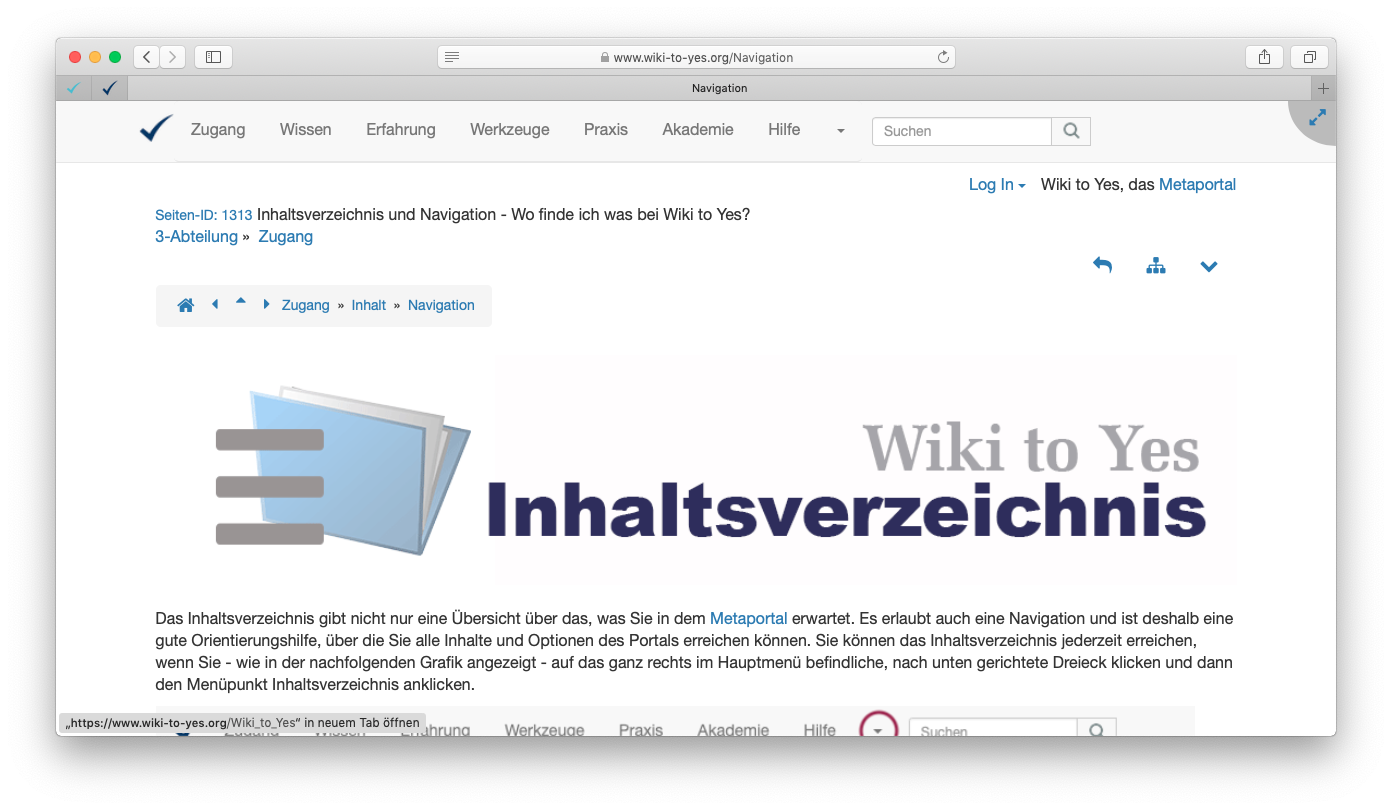Viewport: 1392px width, 810px height.
Task: Click the Metaportal link in paragraph
Action: coord(748,619)
